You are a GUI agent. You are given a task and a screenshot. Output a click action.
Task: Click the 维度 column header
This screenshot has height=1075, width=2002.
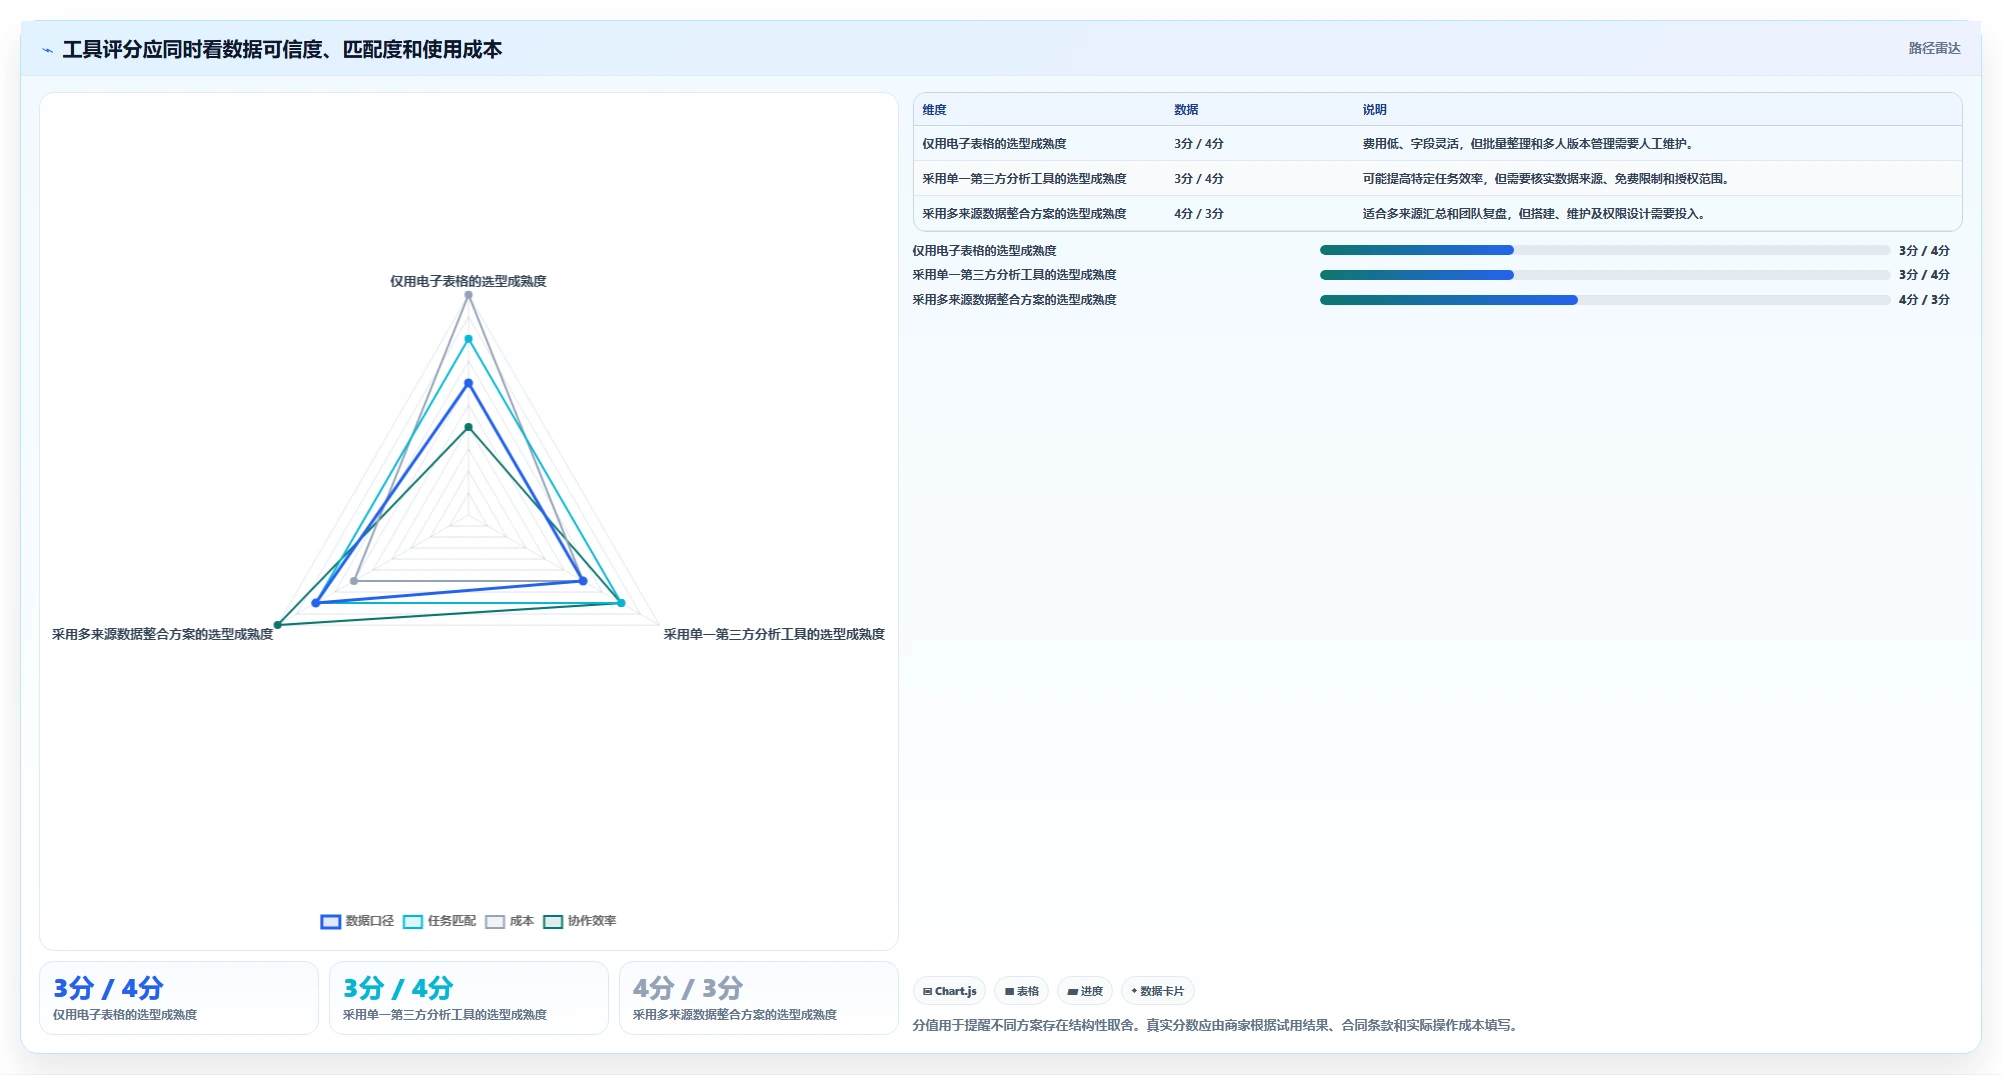tap(934, 110)
